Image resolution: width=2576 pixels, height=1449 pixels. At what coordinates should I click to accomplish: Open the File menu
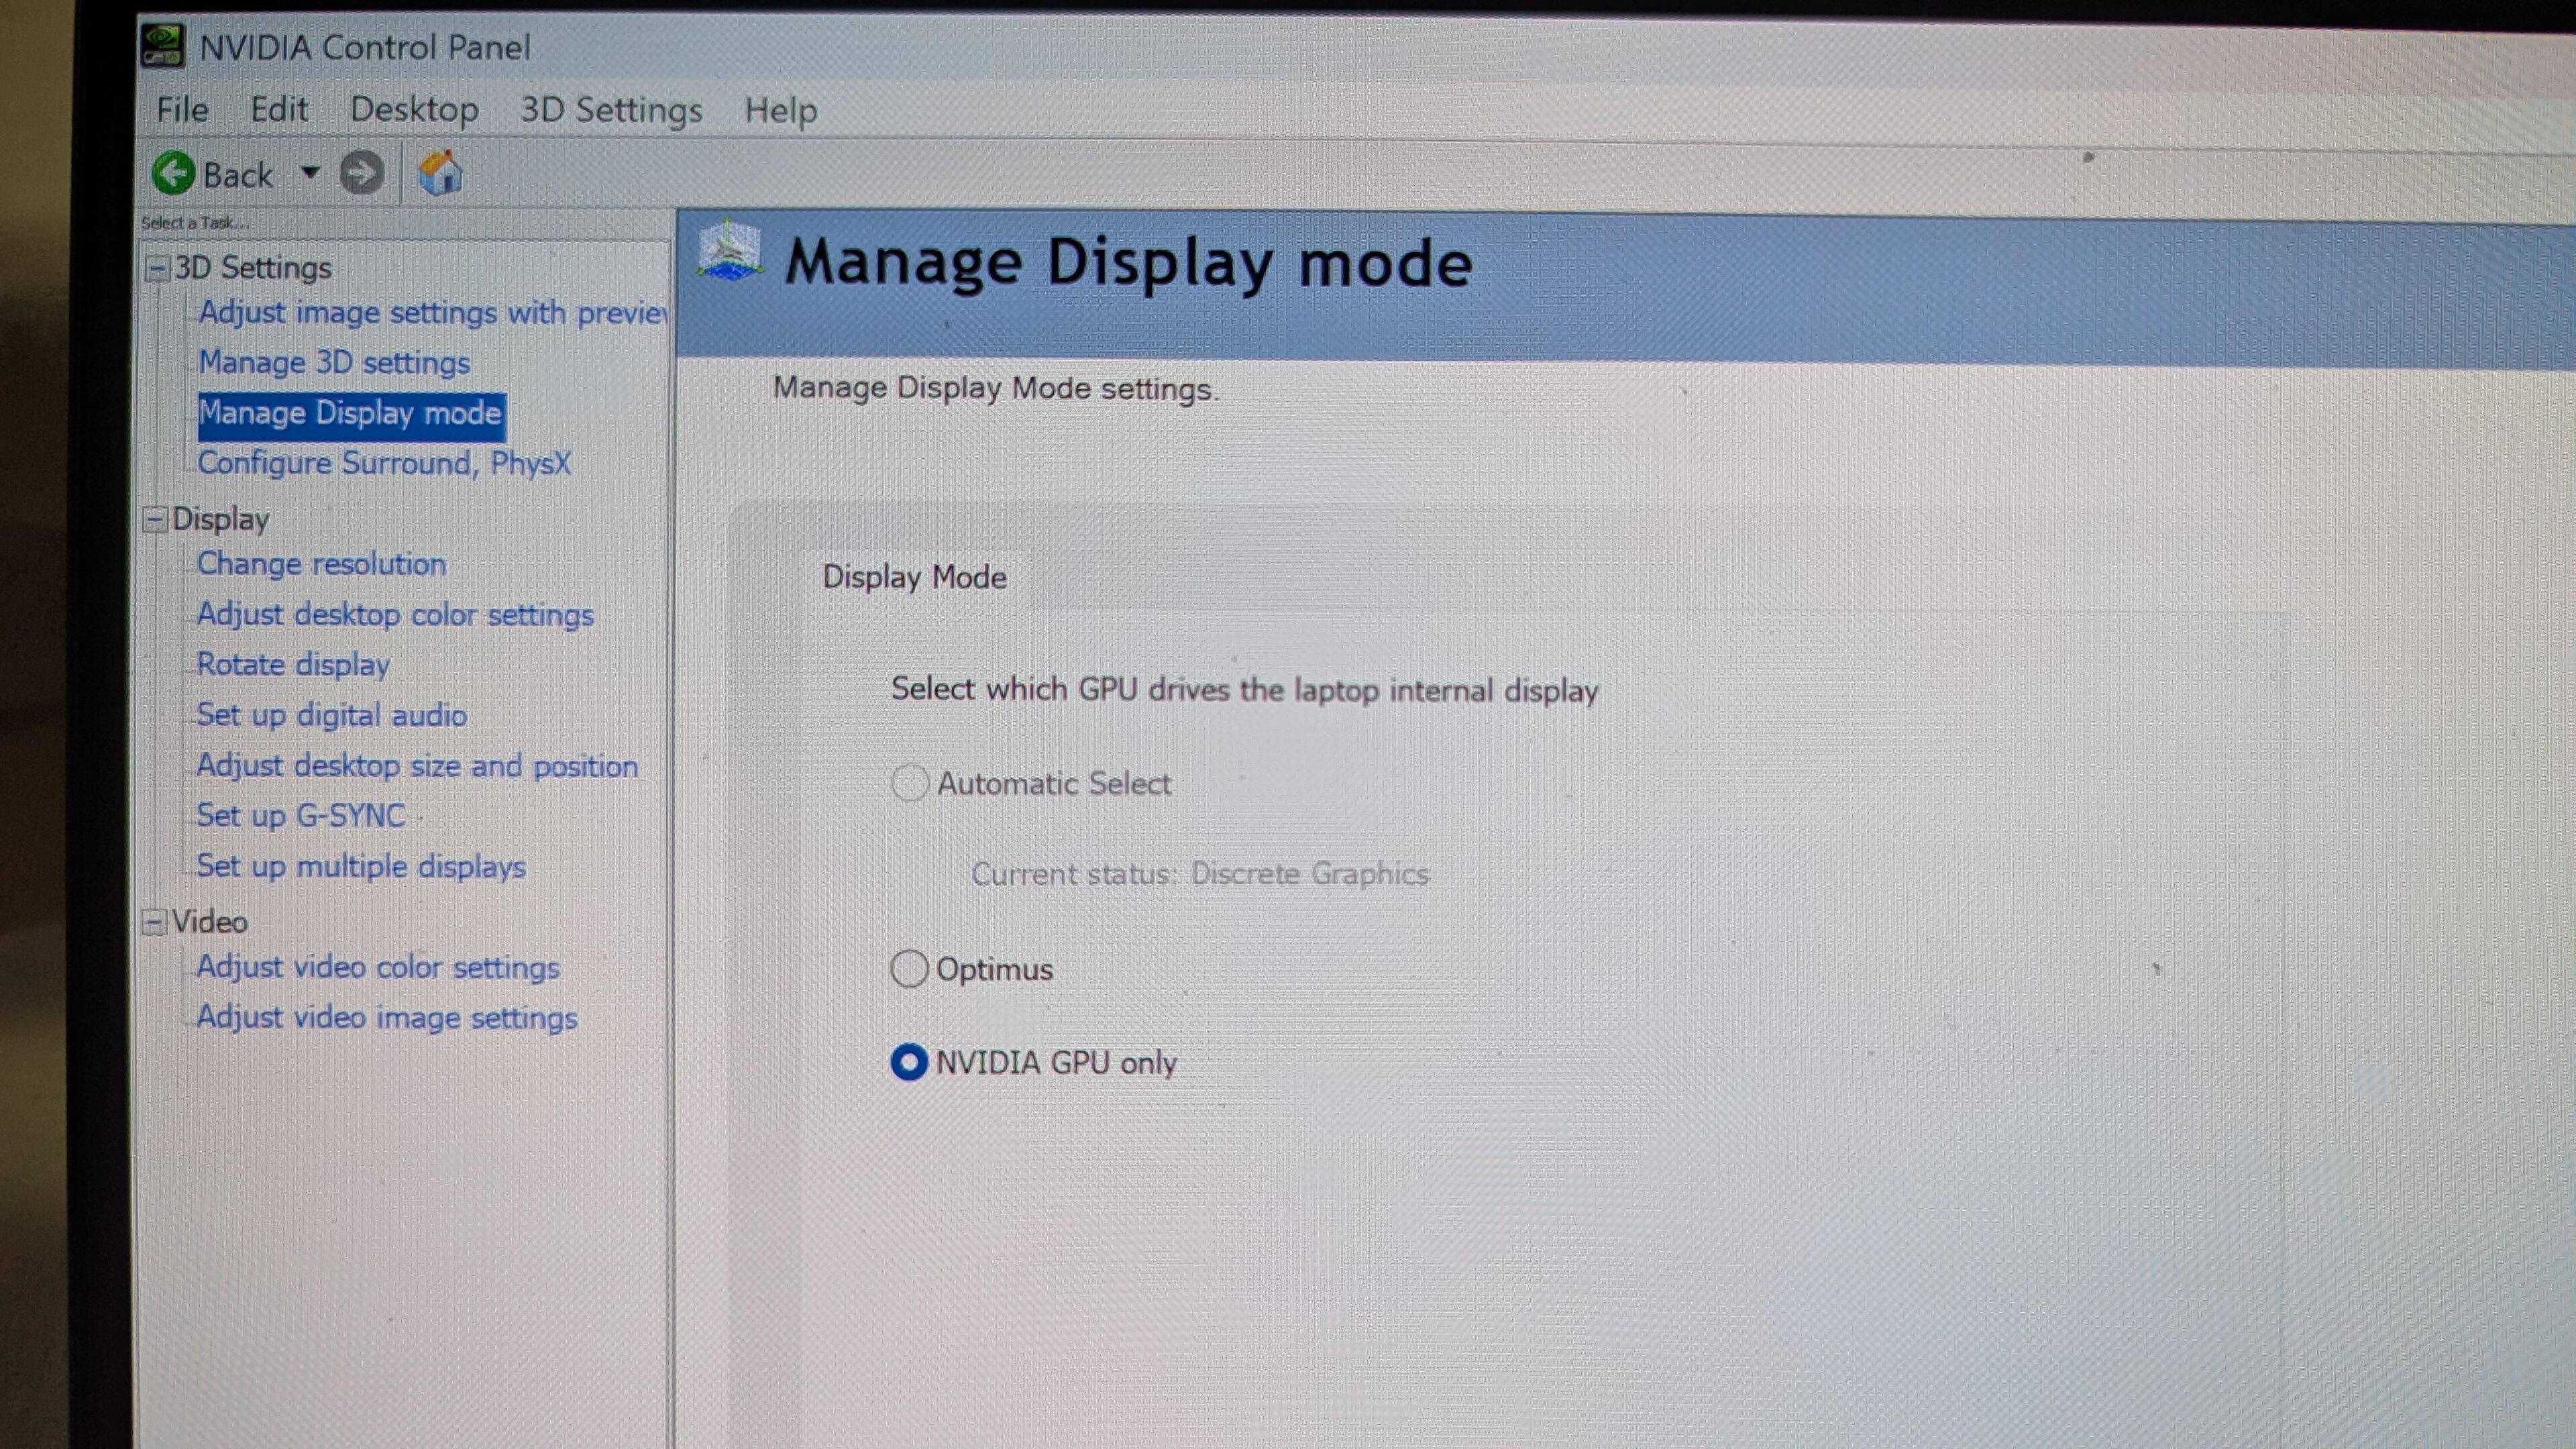point(182,109)
